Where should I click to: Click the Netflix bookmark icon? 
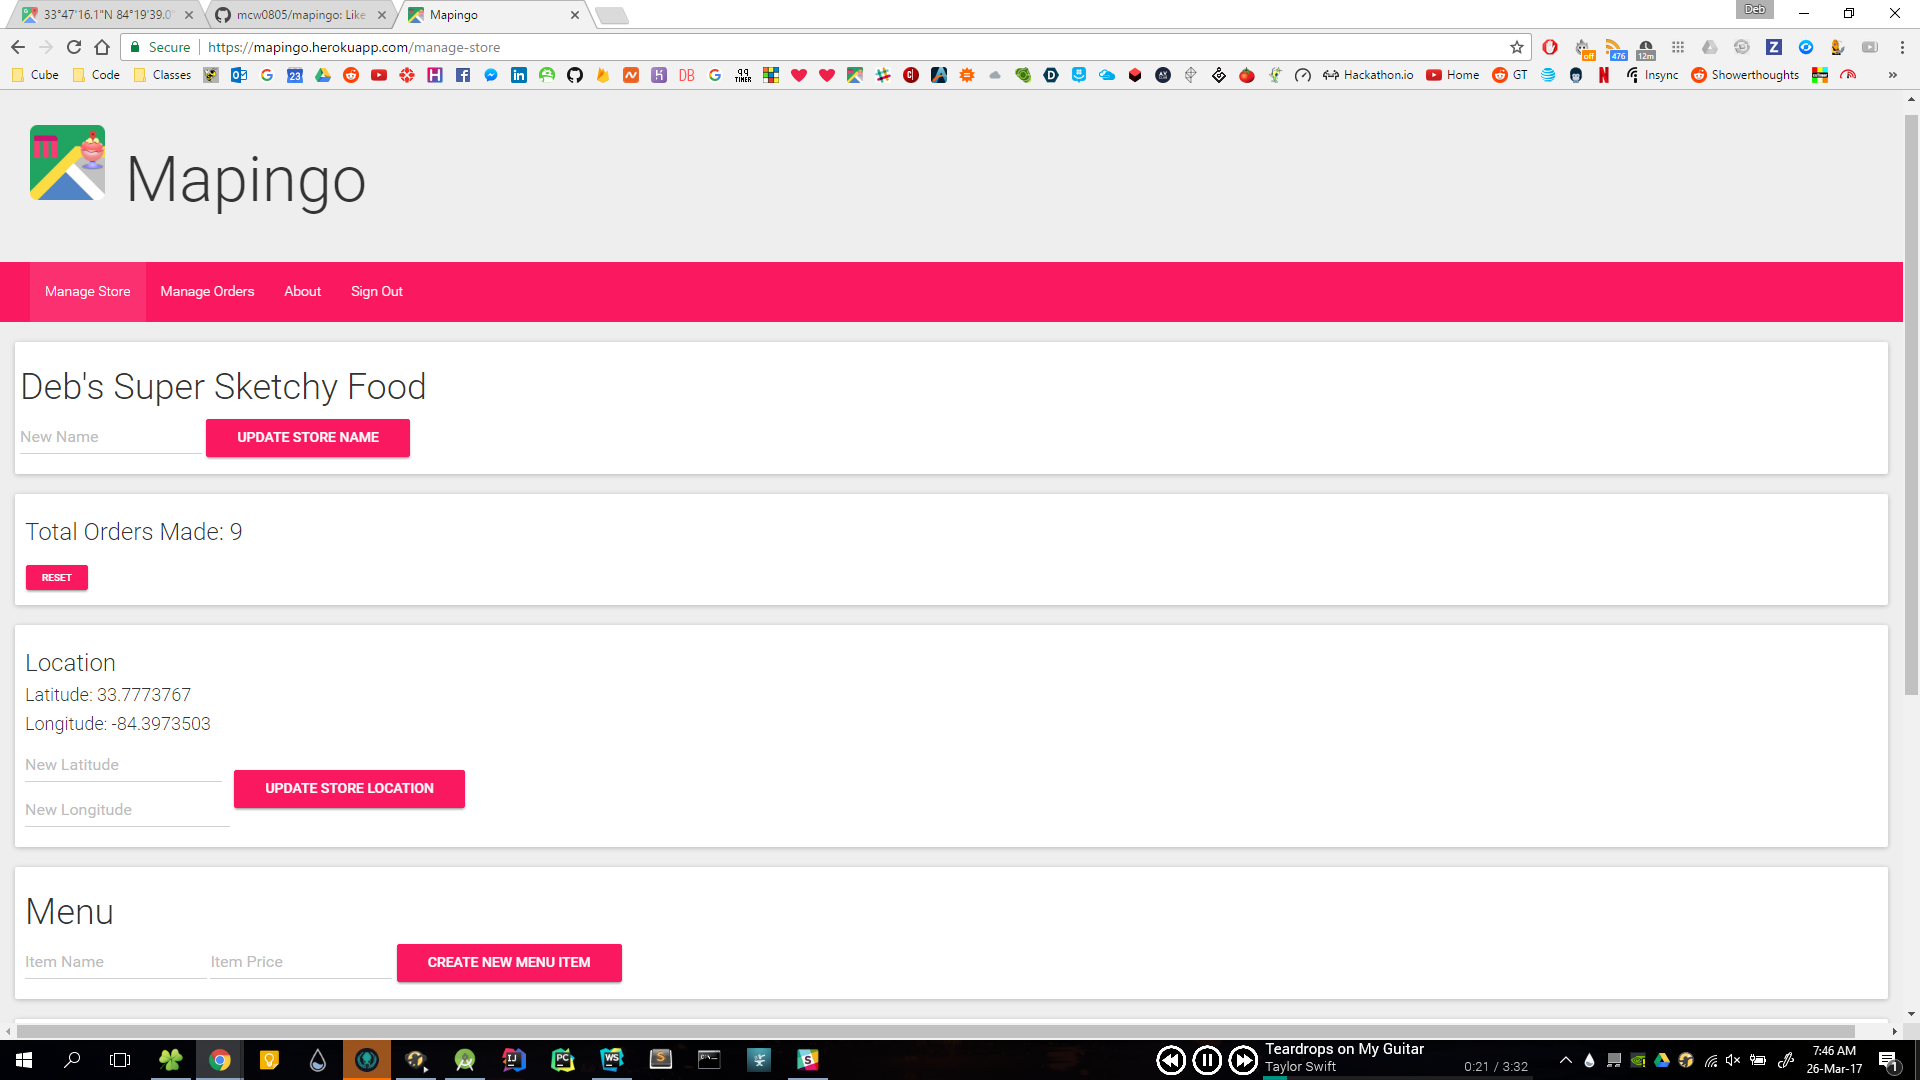[1604, 75]
